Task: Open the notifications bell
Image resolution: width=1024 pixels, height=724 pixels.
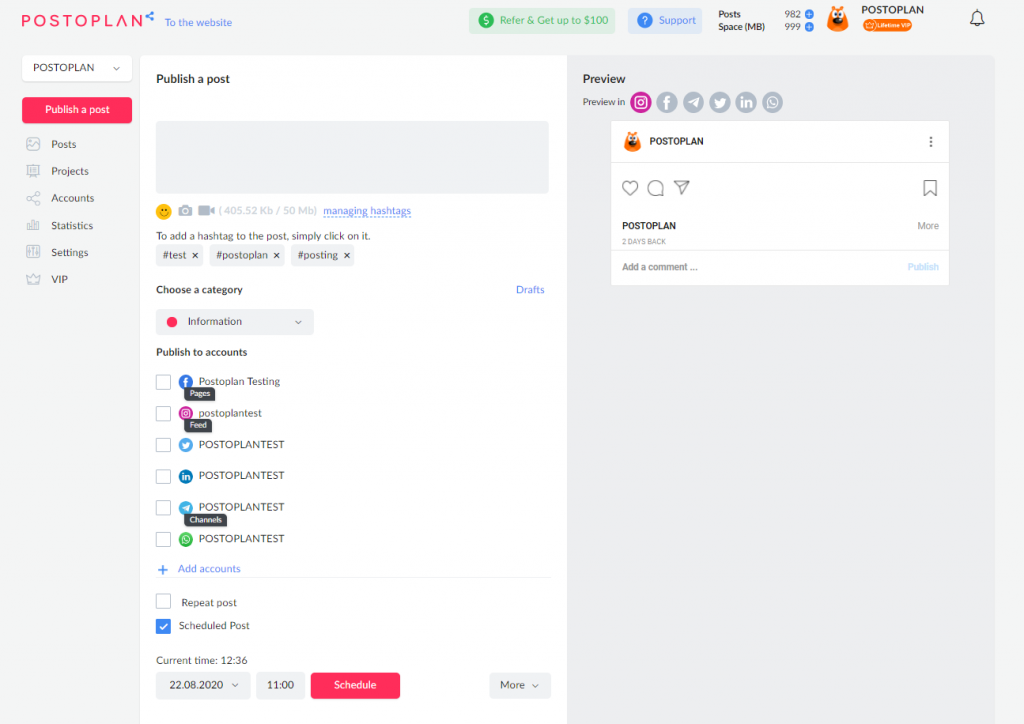Action: tap(977, 19)
